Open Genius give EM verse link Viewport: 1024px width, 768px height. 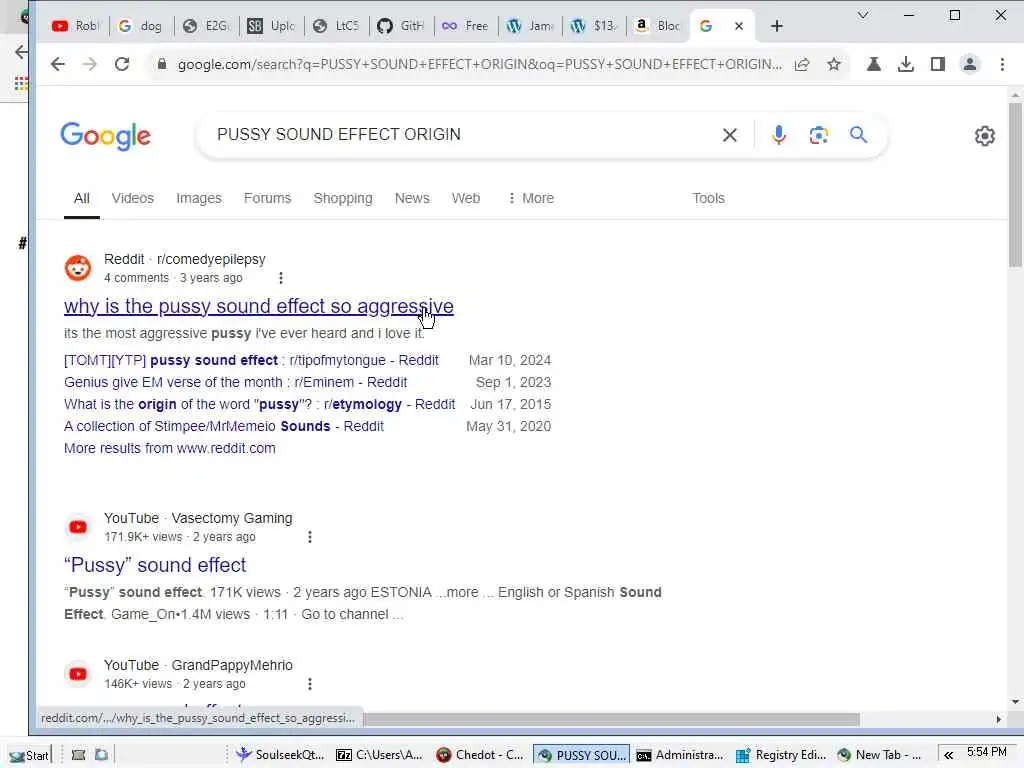(236, 383)
